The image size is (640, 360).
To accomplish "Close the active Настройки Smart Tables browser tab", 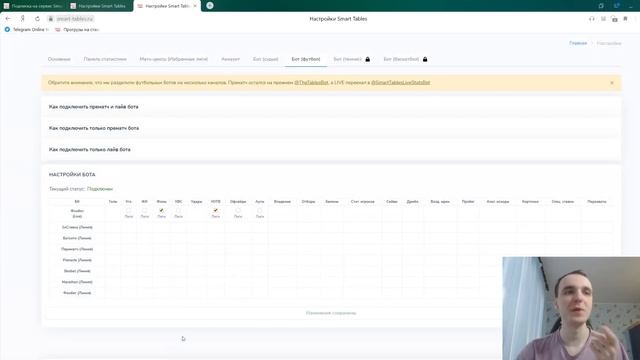I will click(195, 6).
